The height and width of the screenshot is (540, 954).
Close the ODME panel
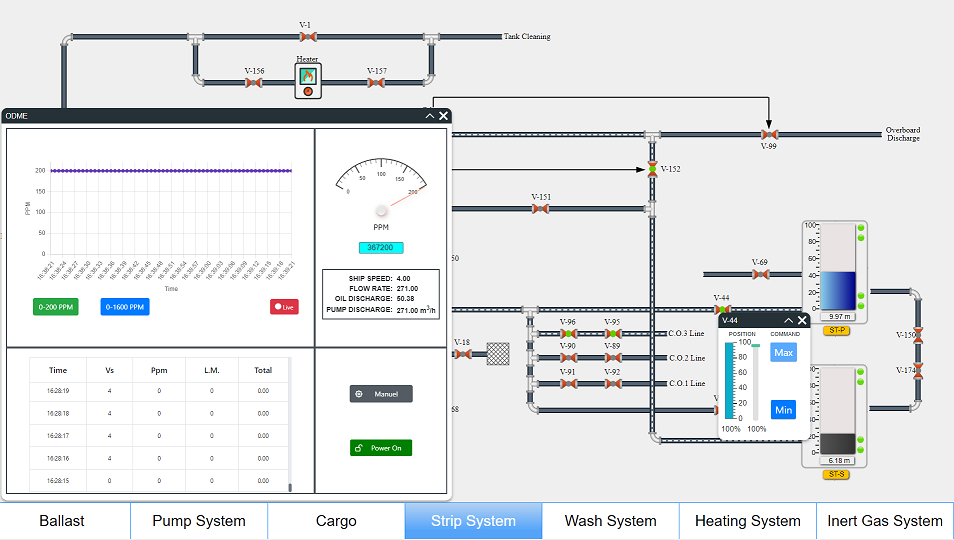point(444,116)
